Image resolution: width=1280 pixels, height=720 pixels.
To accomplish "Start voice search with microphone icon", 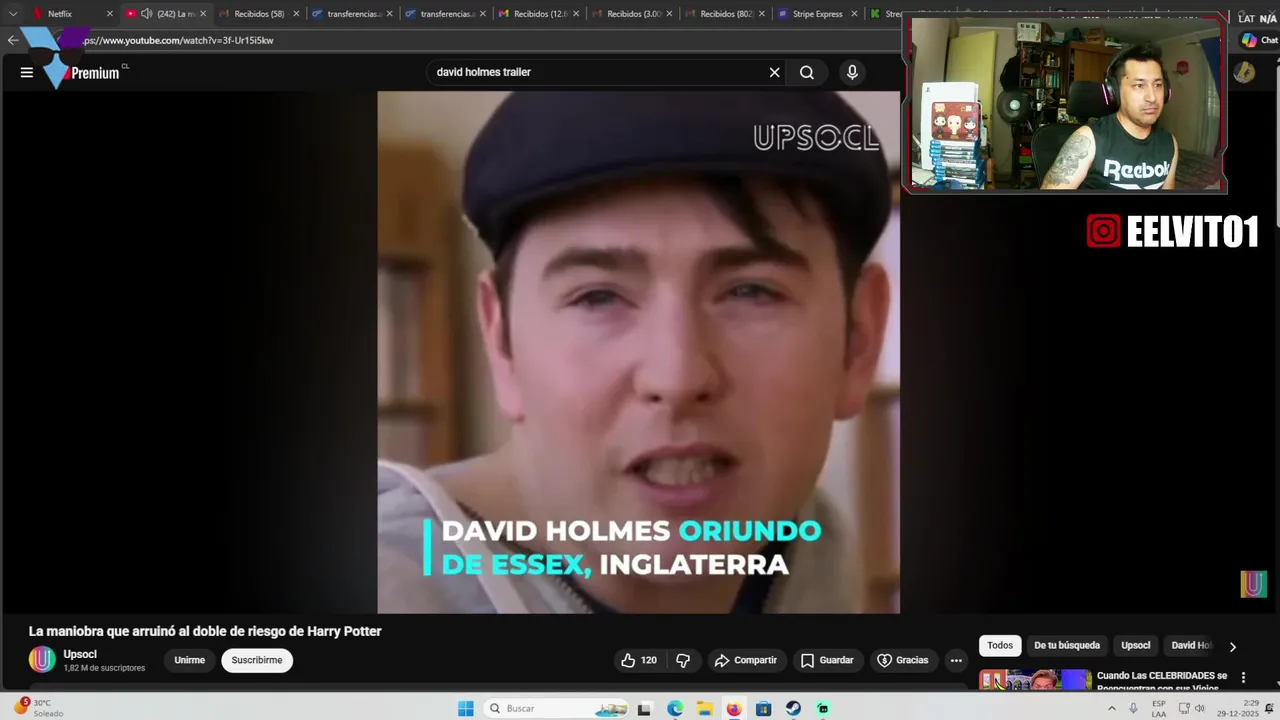I will tap(852, 72).
